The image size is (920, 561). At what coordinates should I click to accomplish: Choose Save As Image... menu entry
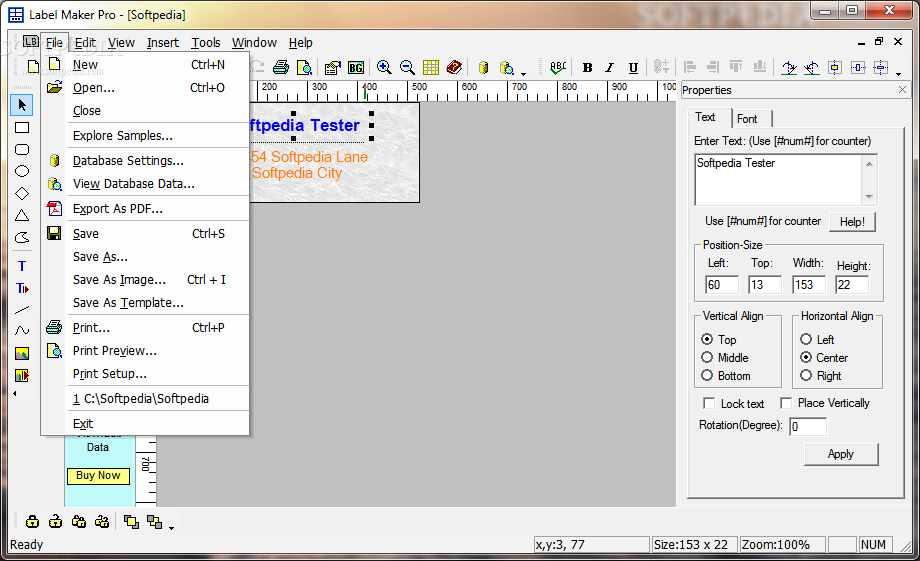146,279
